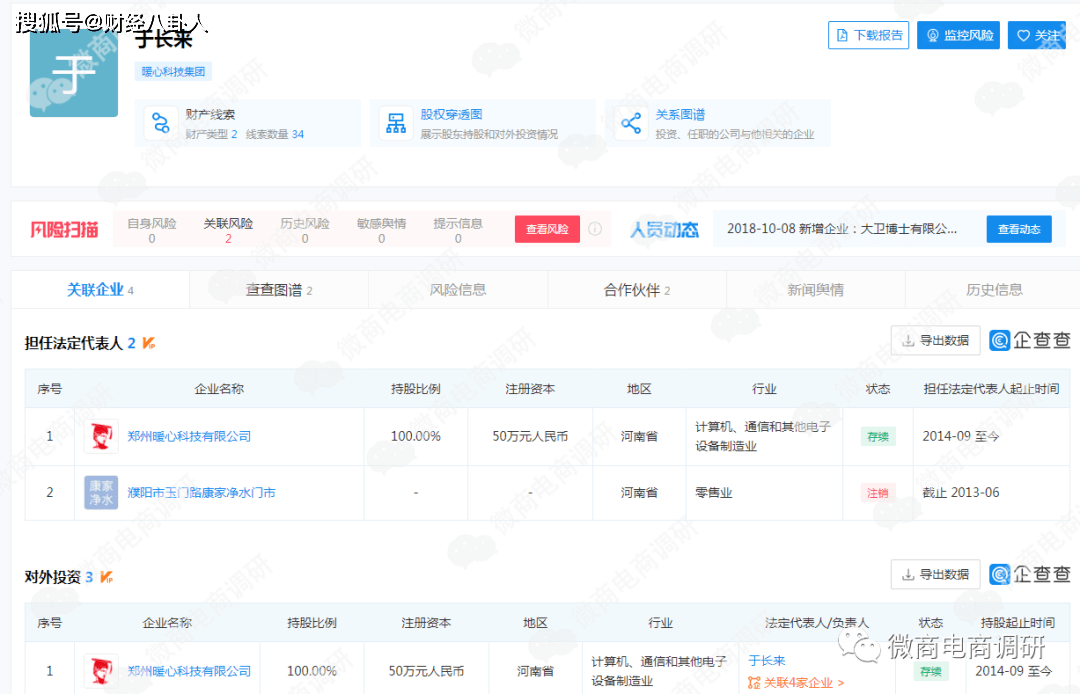Viewport: 1080px width, 694px height.
Task: Open the 濮阳市王门镇康家净水门市 company link
Action: tap(201, 493)
